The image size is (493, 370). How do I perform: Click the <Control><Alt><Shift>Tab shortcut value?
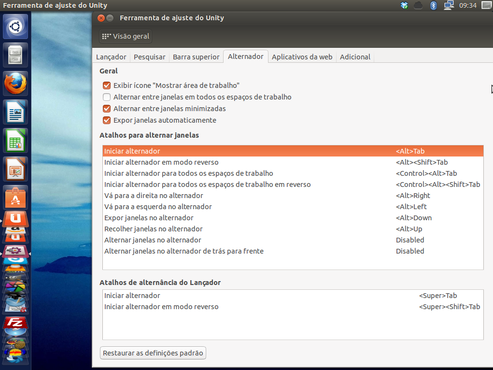click(438, 184)
